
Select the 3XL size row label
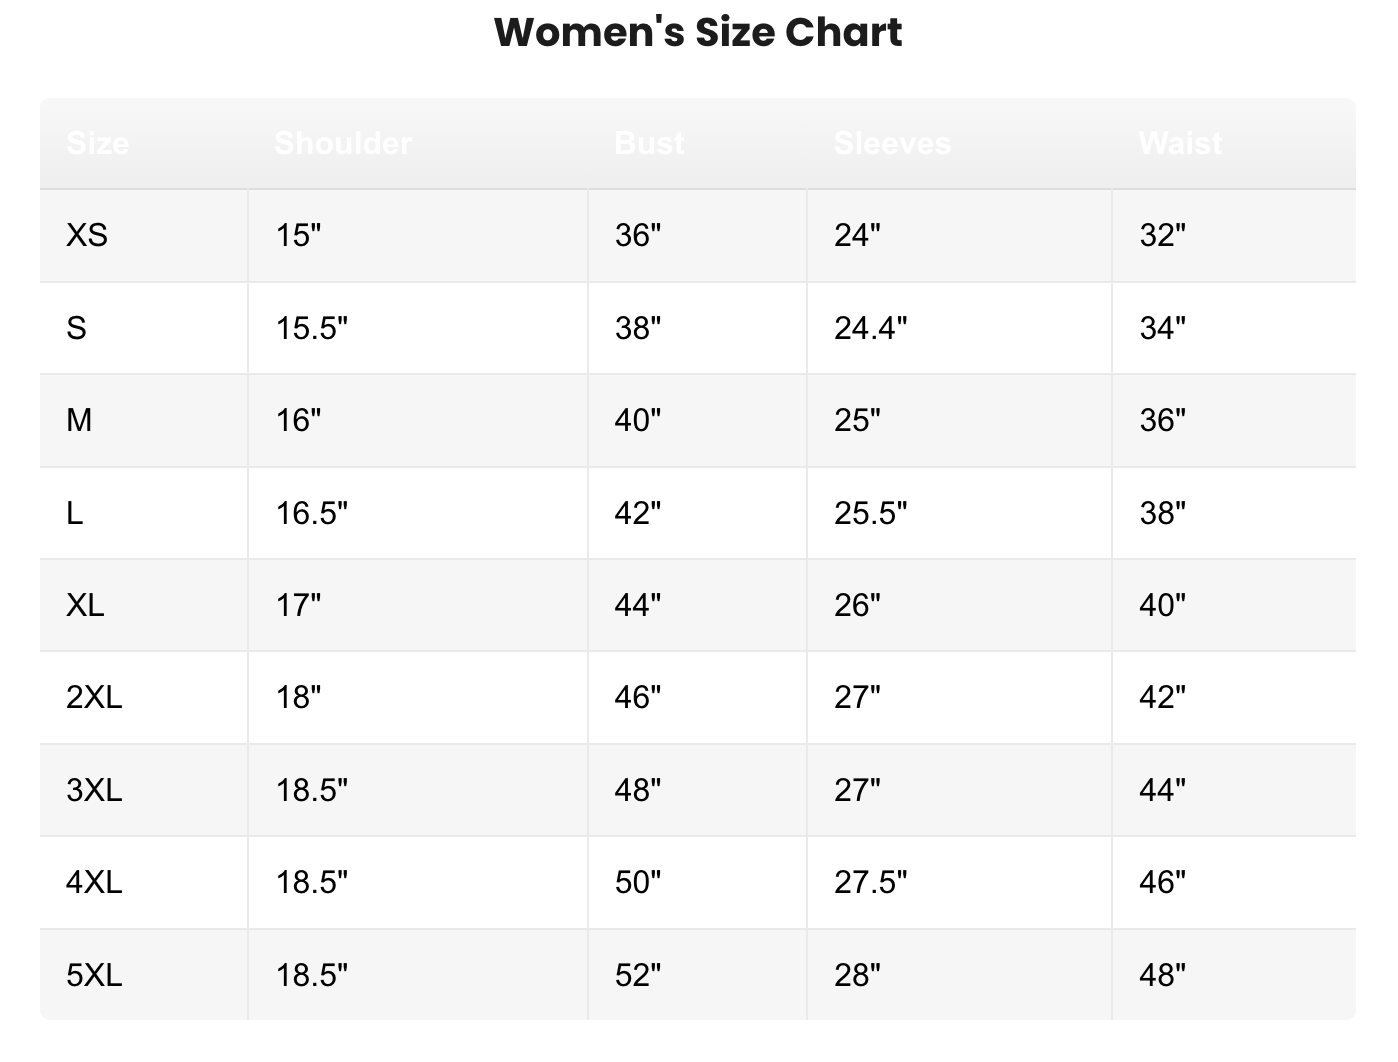click(94, 790)
